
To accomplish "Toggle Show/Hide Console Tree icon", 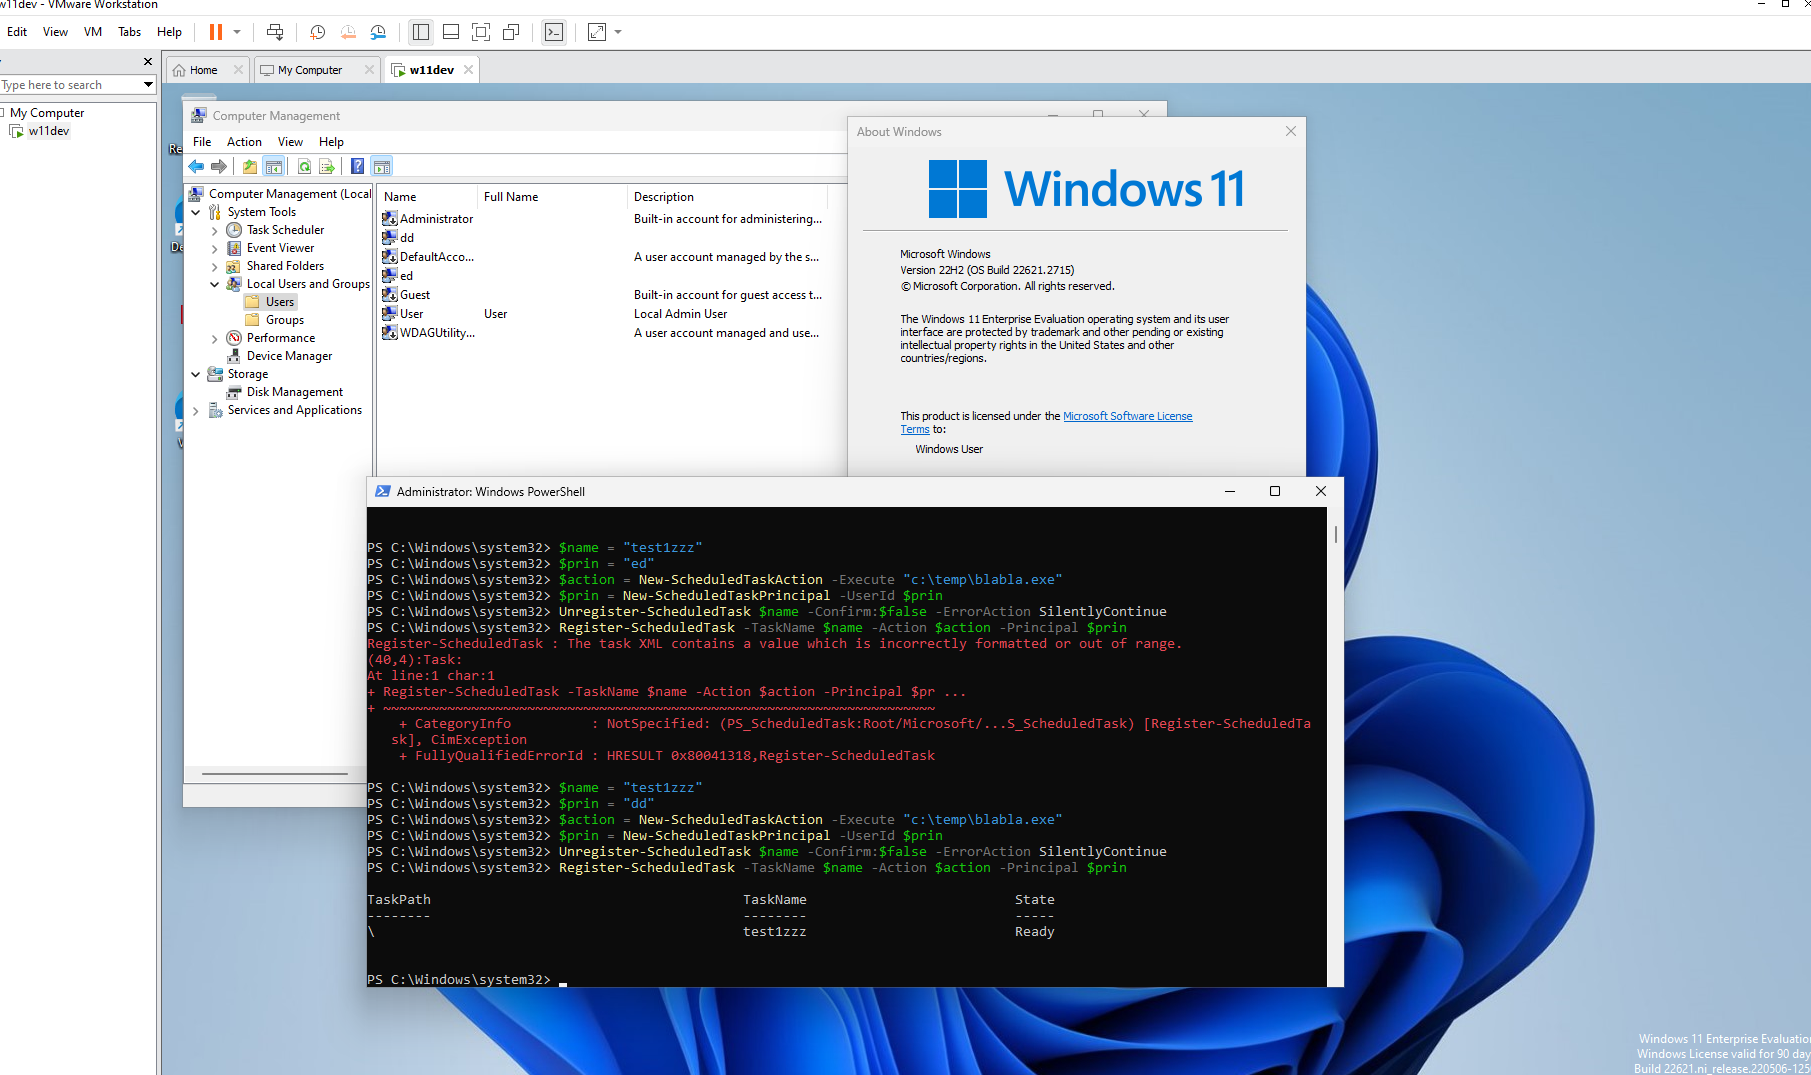I will [273, 167].
